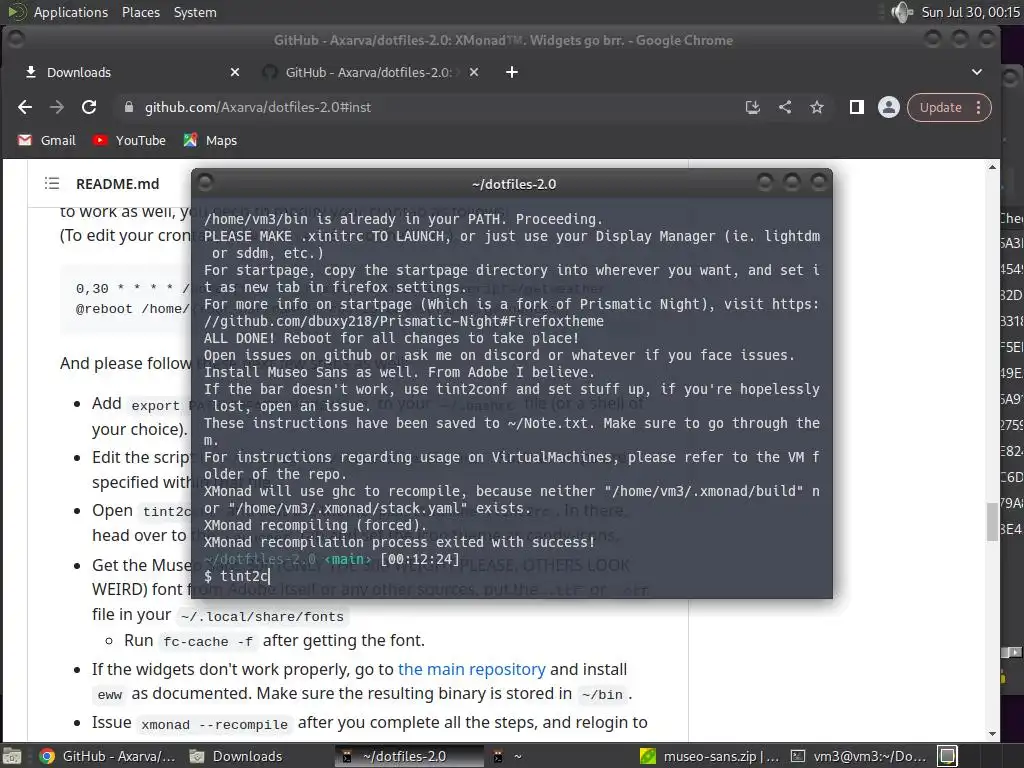Viewport: 1024px width, 768px height.
Task: Click the '~/.local/share/fonts' code text
Action: click(x=262, y=616)
